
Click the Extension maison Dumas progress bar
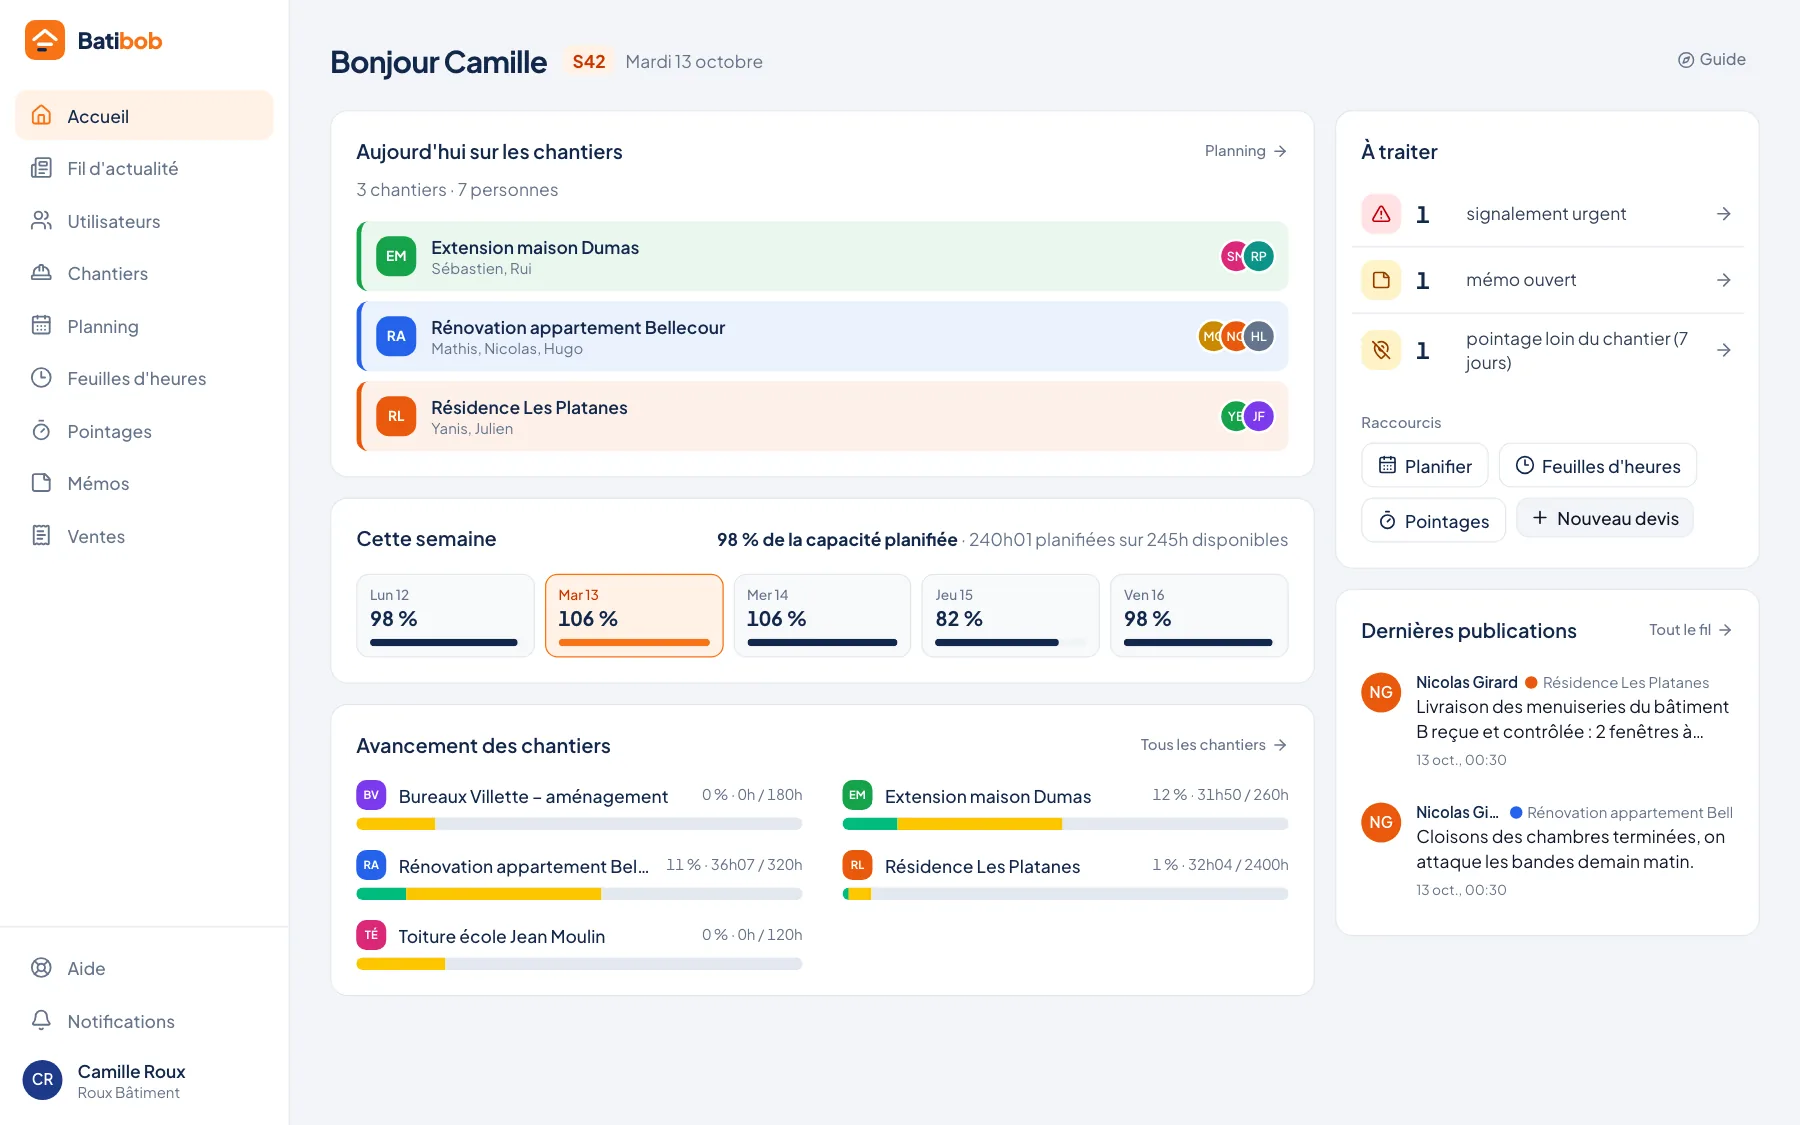[x=1066, y=824]
